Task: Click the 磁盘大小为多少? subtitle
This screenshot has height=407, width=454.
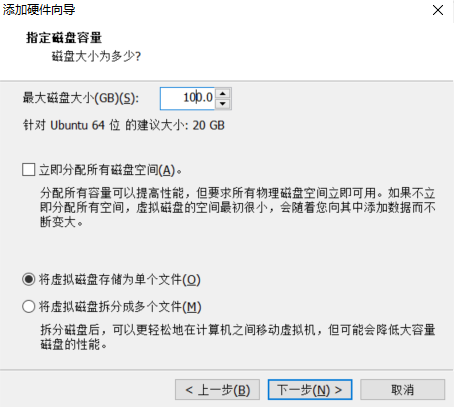Action: coord(96,56)
